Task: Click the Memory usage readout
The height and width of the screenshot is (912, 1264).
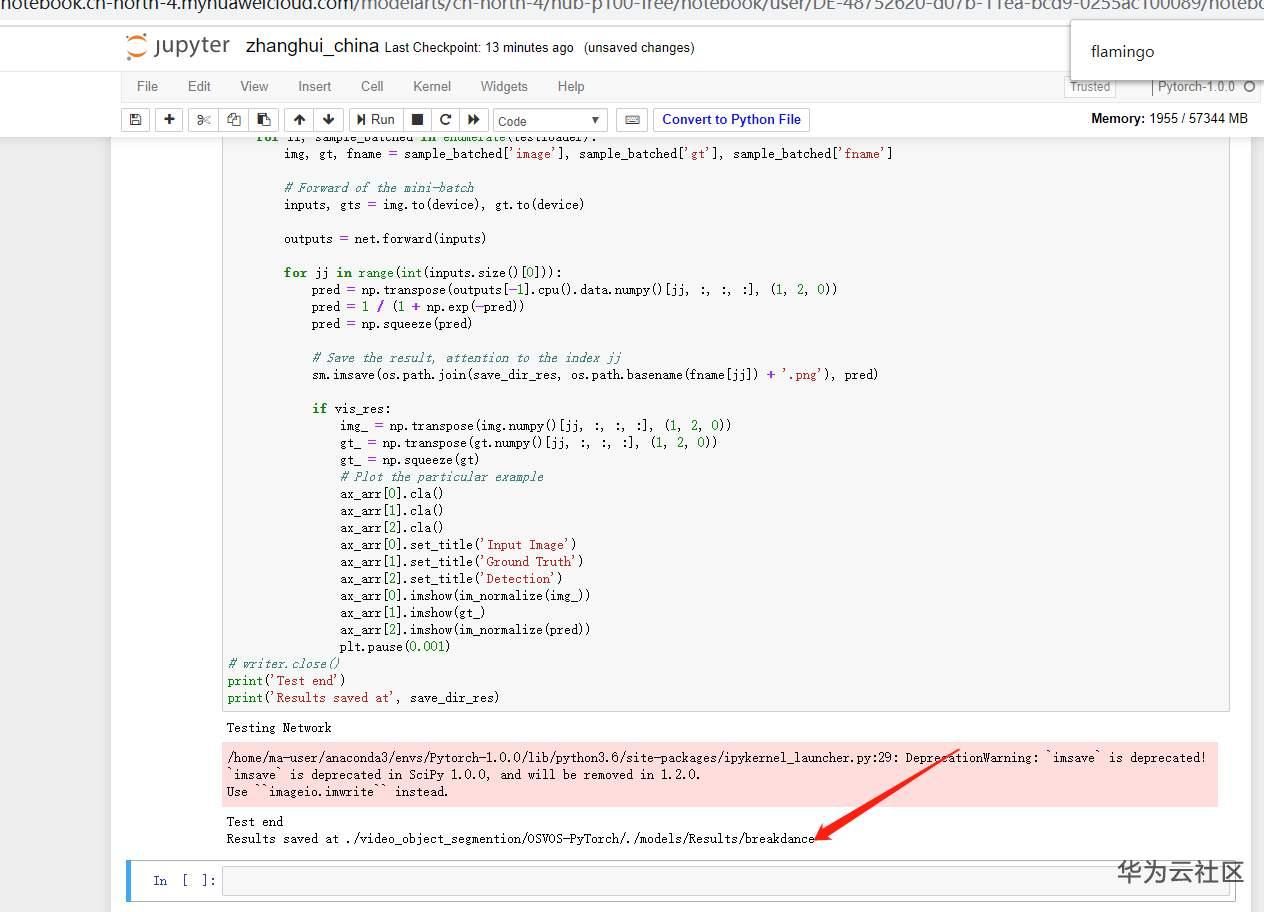Action: pyautogui.click(x=1169, y=118)
